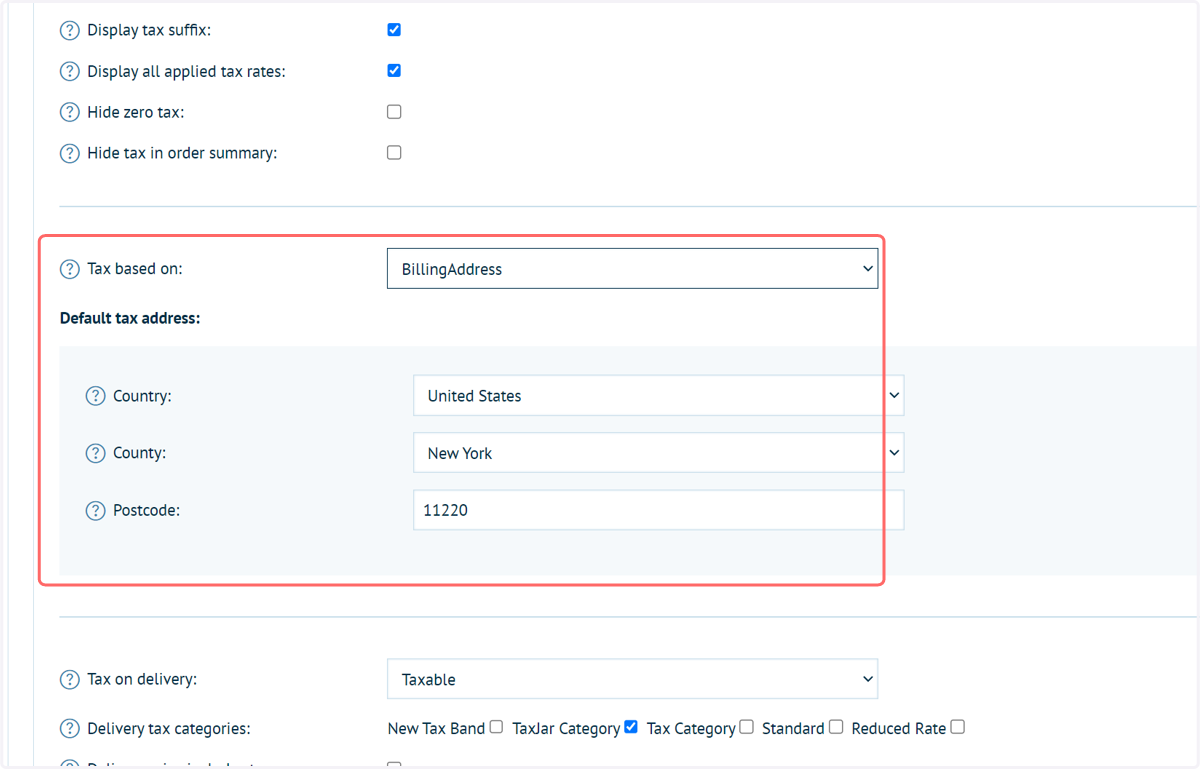Open the Tax on delivery dropdown
Image resolution: width=1200 pixels, height=769 pixels.
632,679
